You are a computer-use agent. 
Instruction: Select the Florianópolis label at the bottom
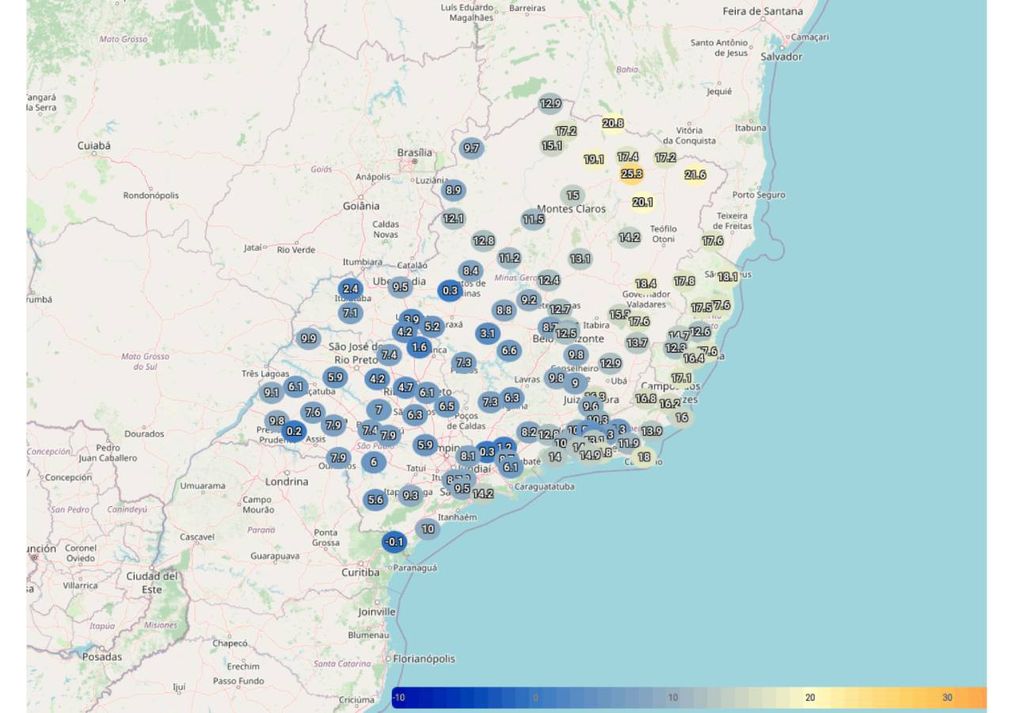coord(423,658)
